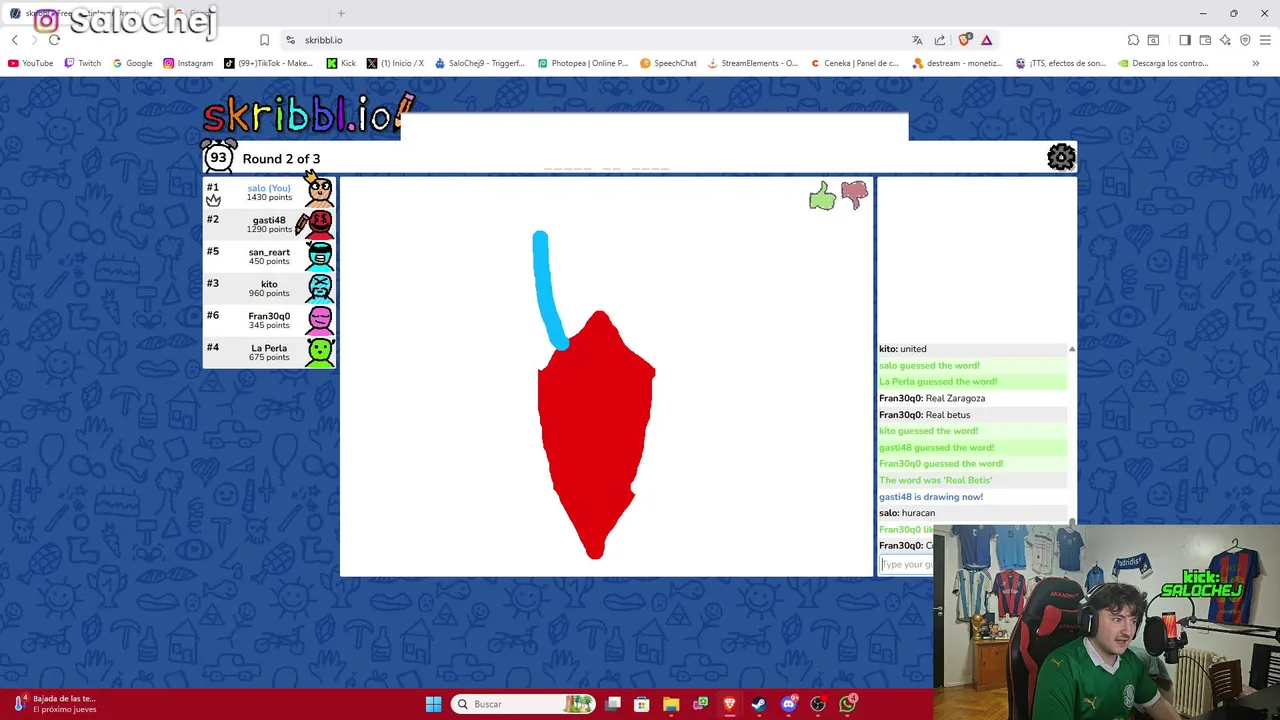Open skribbl settings gear
1280x720 pixels.
pos(1061,157)
